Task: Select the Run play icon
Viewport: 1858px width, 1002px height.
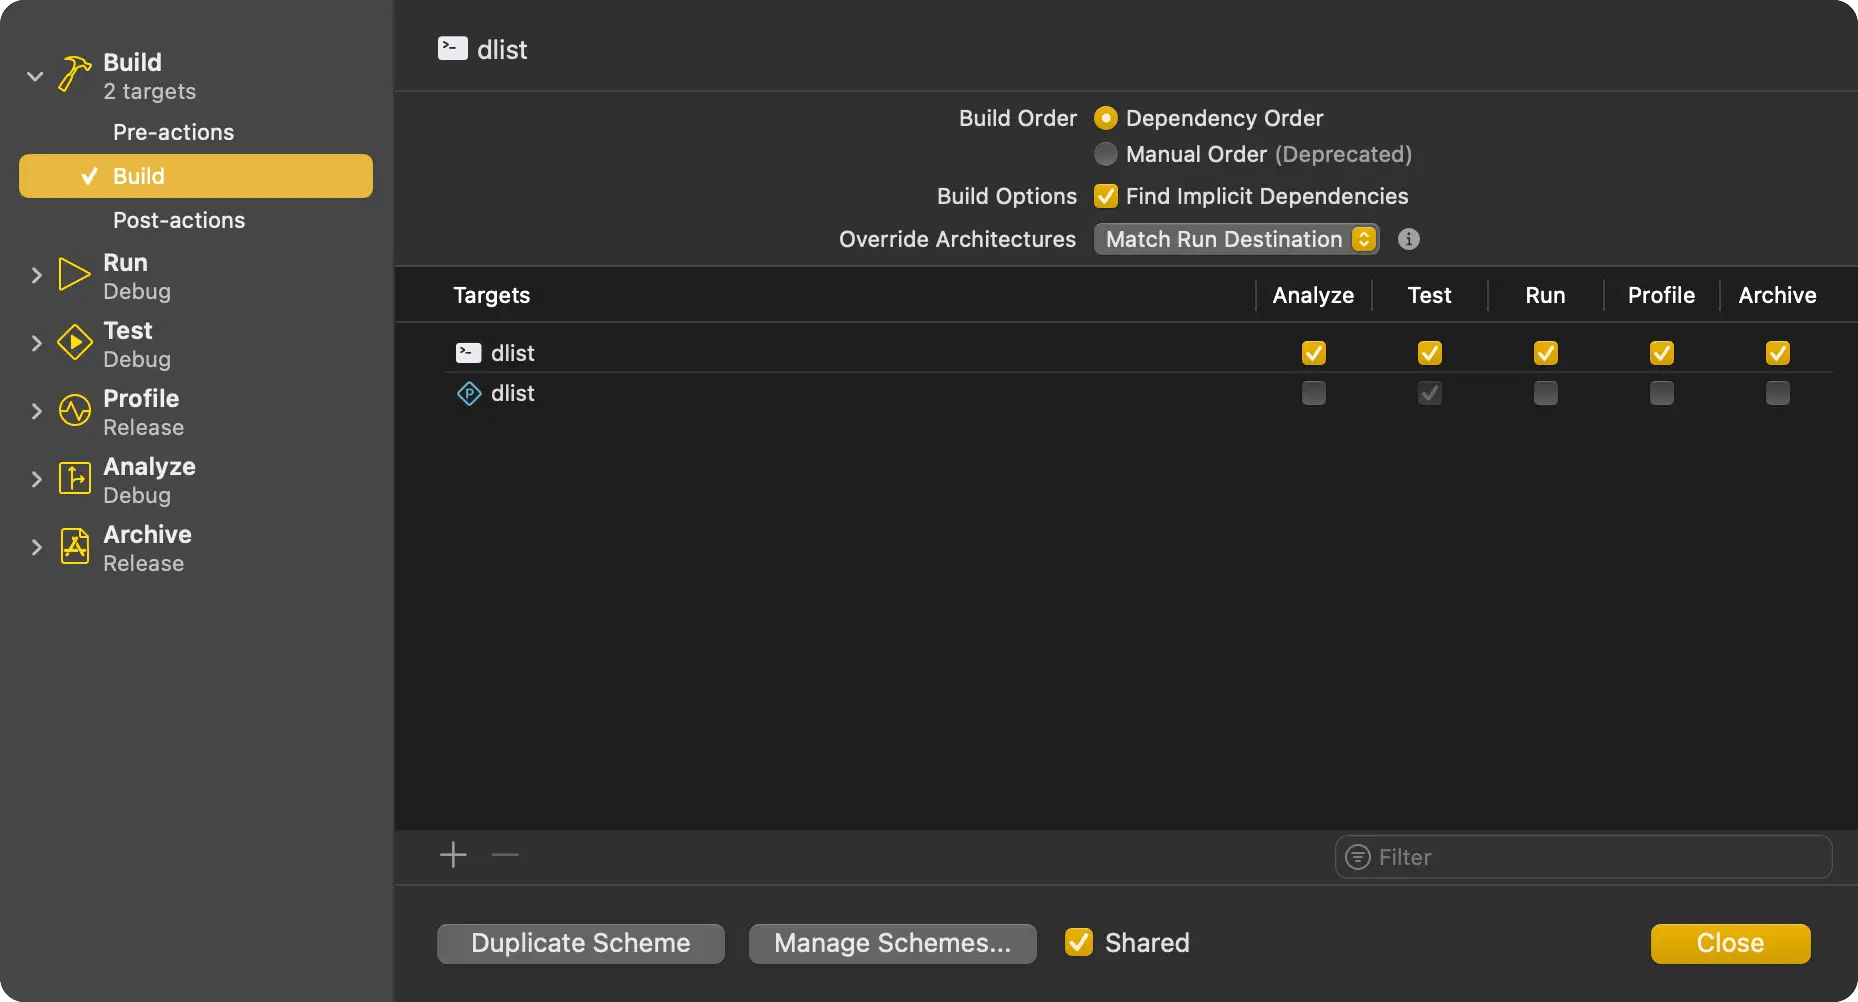Action: click(72, 274)
